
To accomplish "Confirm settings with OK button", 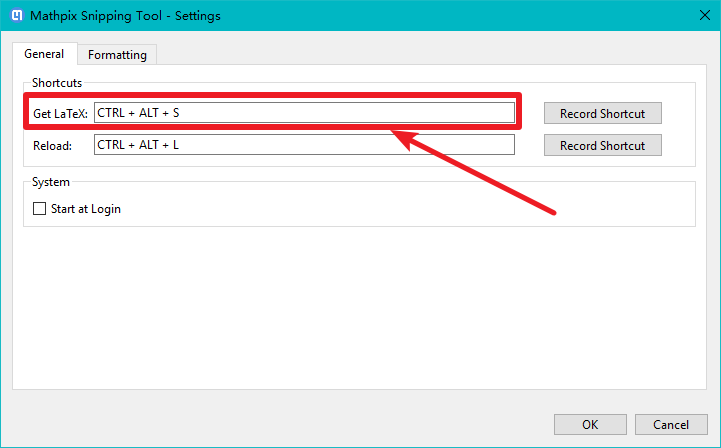I will point(590,424).
